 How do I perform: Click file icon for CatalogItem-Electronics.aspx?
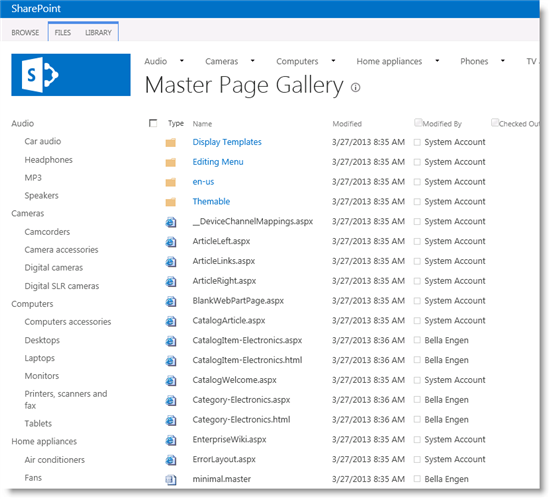[x=171, y=341]
